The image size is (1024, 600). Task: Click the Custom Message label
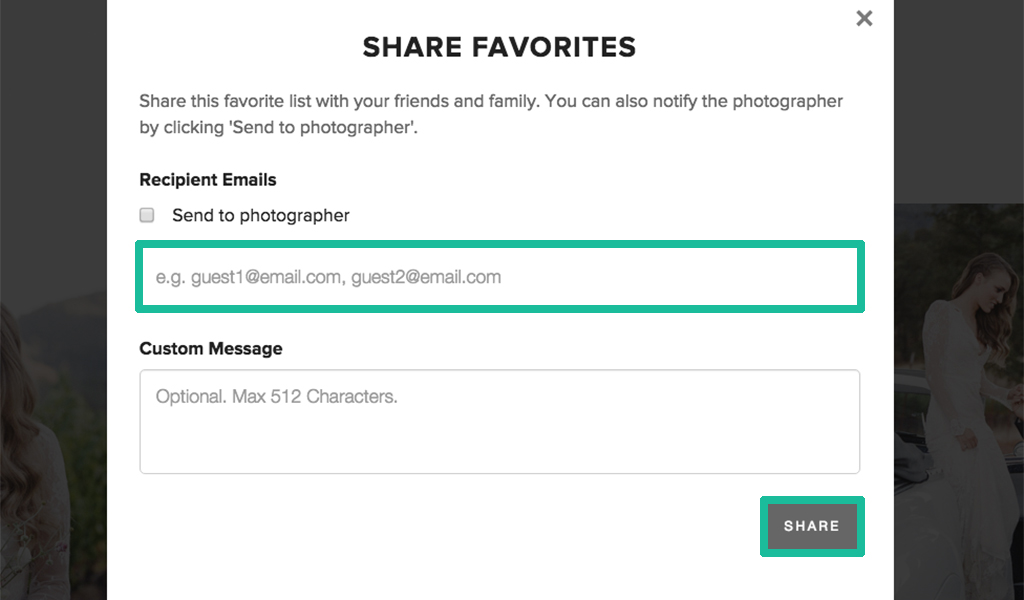[211, 349]
